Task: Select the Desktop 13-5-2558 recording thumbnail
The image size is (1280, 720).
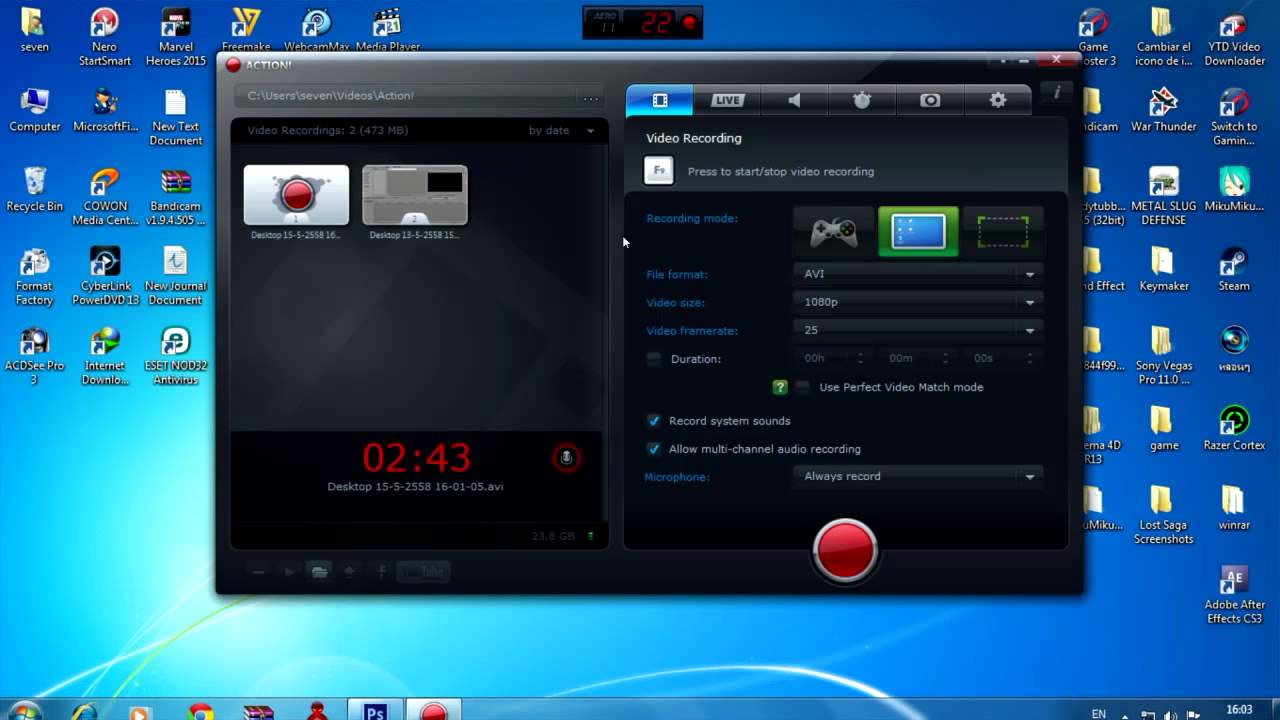Action: pyautogui.click(x=414, y=195)
